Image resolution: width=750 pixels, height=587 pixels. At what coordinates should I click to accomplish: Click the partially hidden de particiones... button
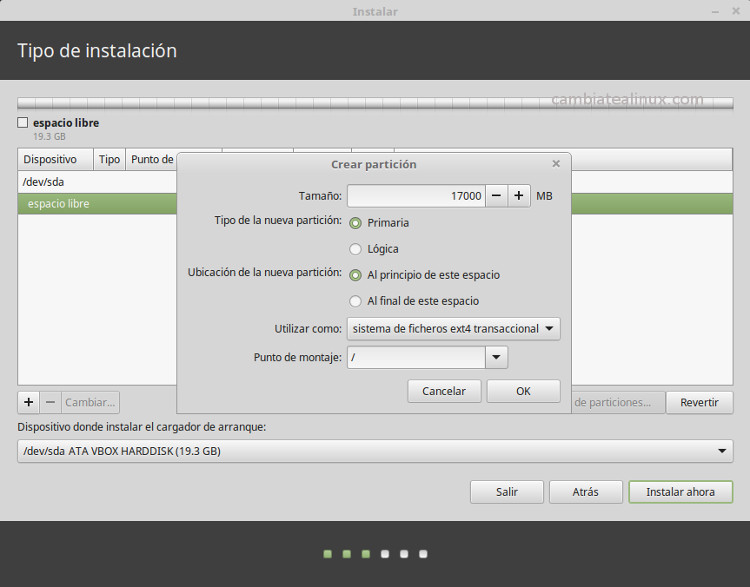[618, 402]
